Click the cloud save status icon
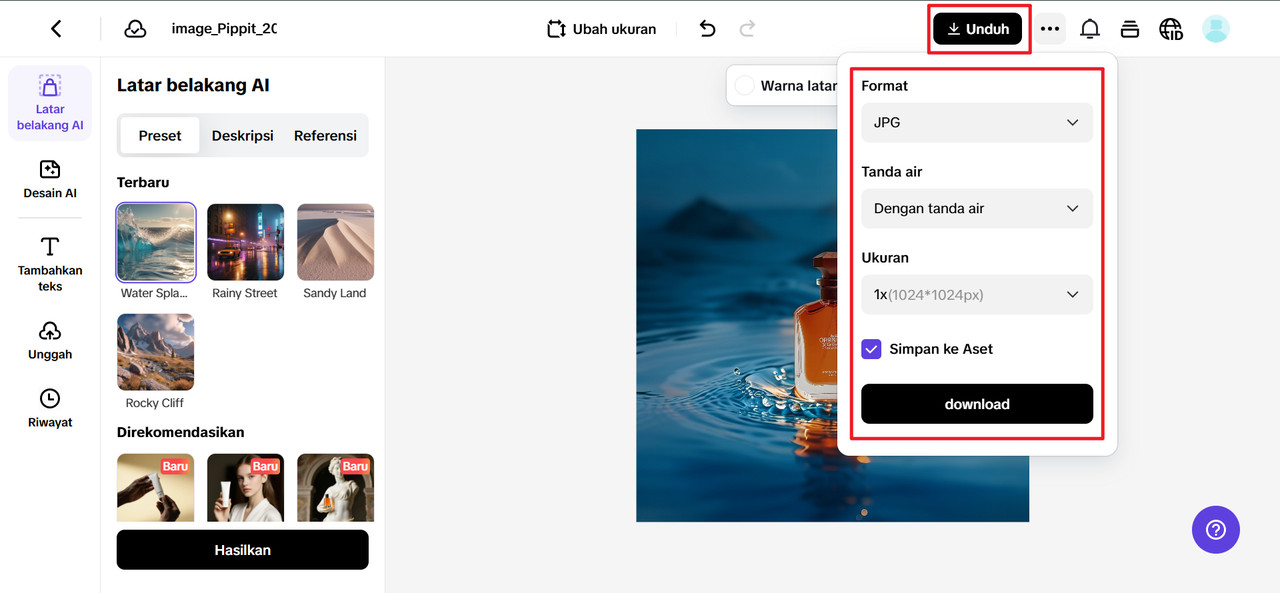Screen dimensions: 1280x593 pos(135,29)
